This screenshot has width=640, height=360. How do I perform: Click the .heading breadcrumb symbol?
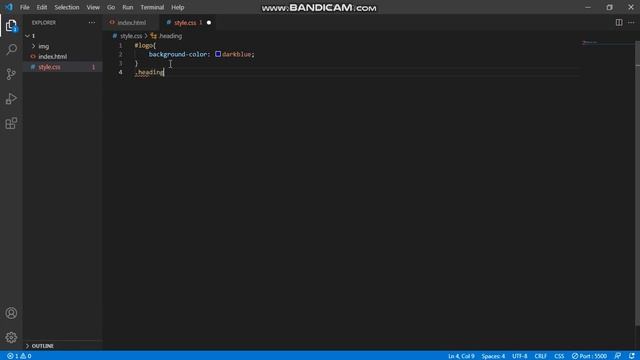click(170, 36)
